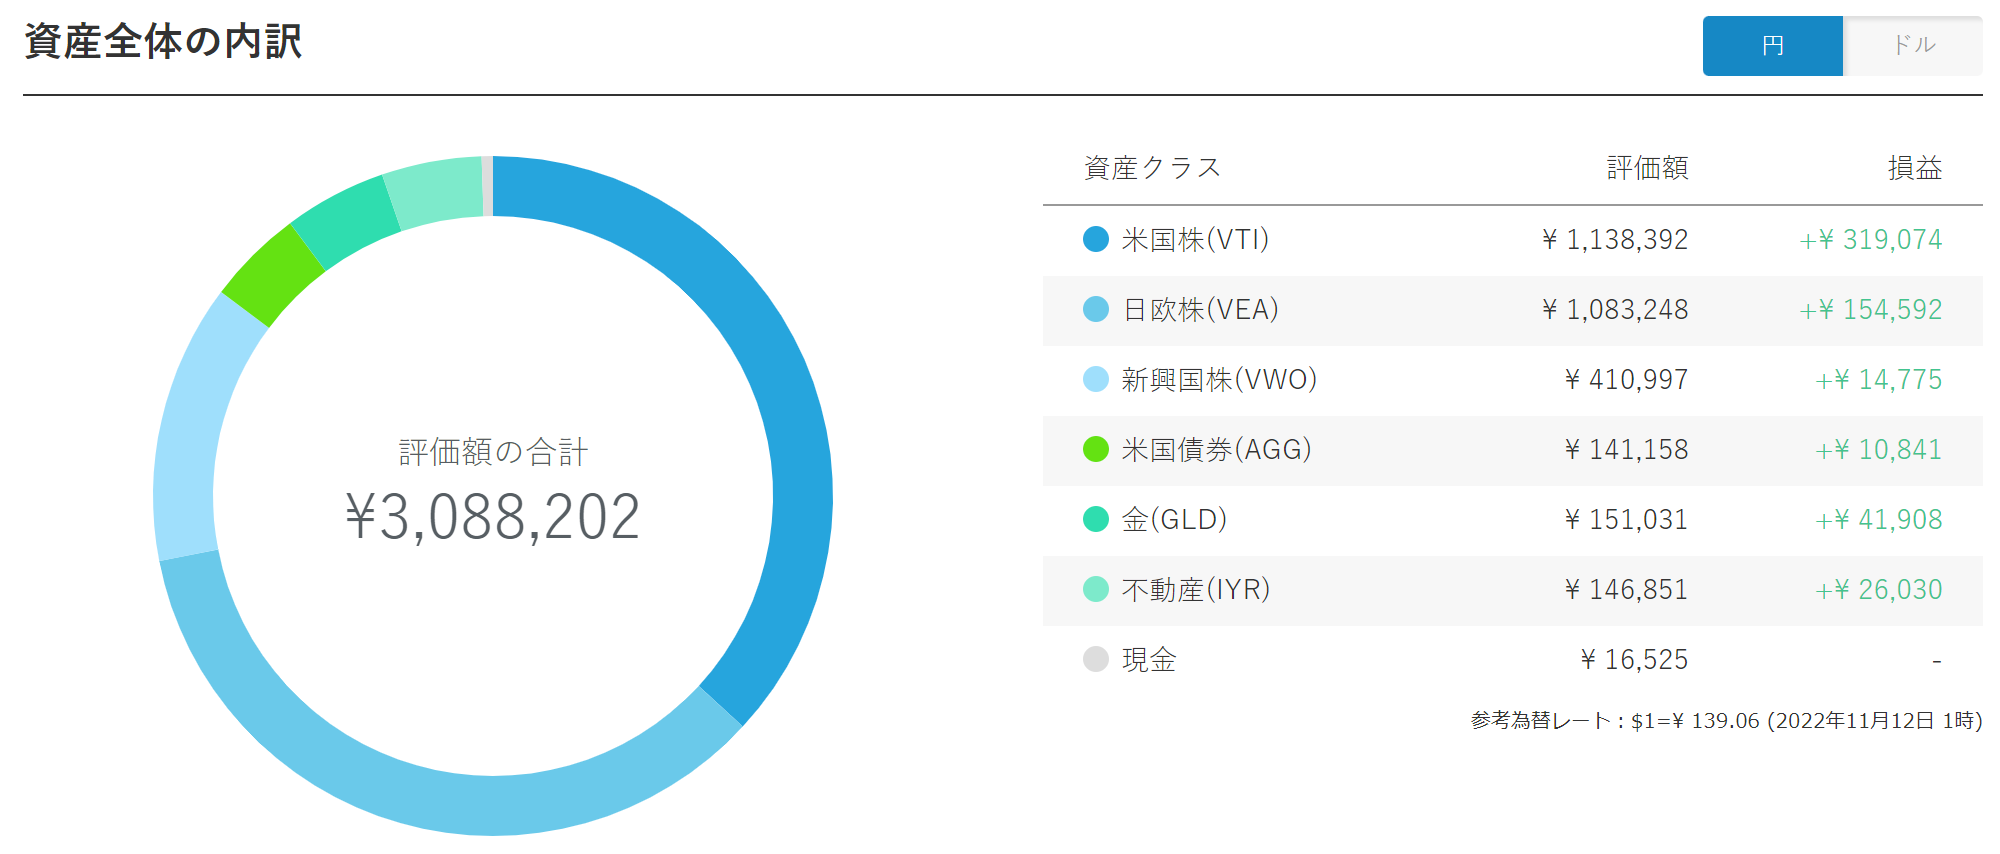Click the 新興国株(VWO) legend color dot
Image resolution: width=2000 pixels, height=854 pixels.
tap(1096, 379)
